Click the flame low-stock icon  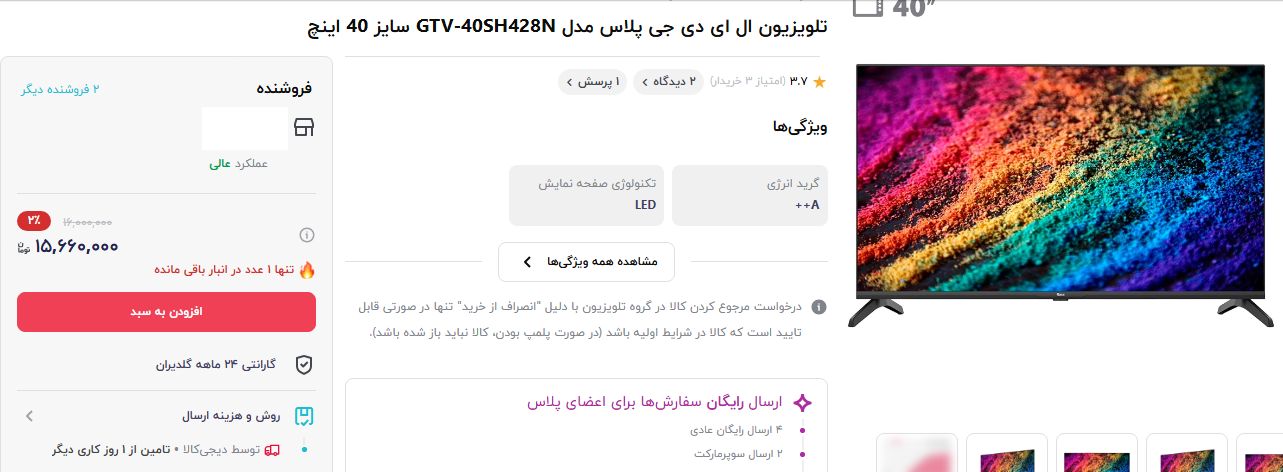click(x=307, y=270)
